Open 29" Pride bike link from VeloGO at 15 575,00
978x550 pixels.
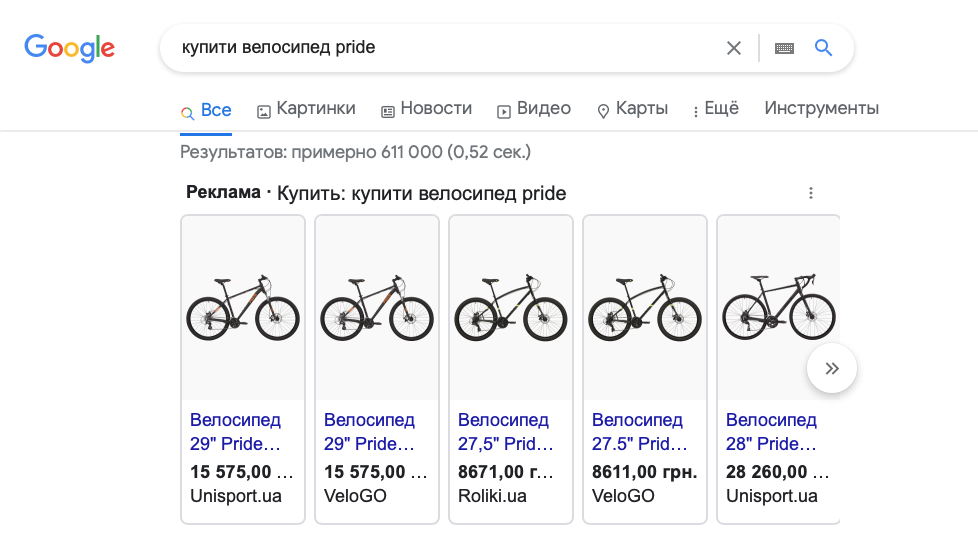(369, 432)
